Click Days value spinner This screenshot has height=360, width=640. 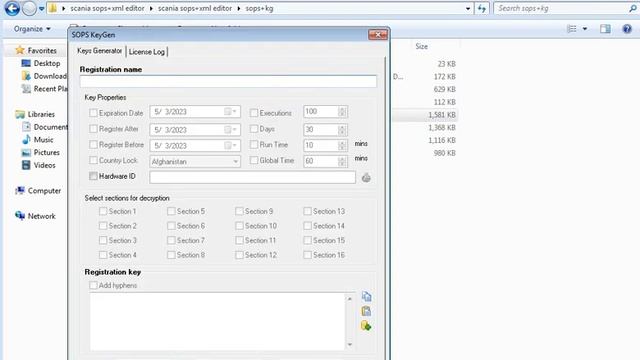coord(342,129)
